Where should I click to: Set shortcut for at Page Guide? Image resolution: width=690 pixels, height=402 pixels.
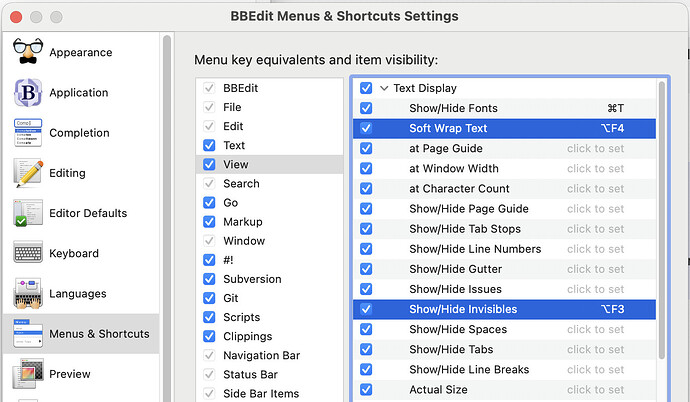pos(595,149)
